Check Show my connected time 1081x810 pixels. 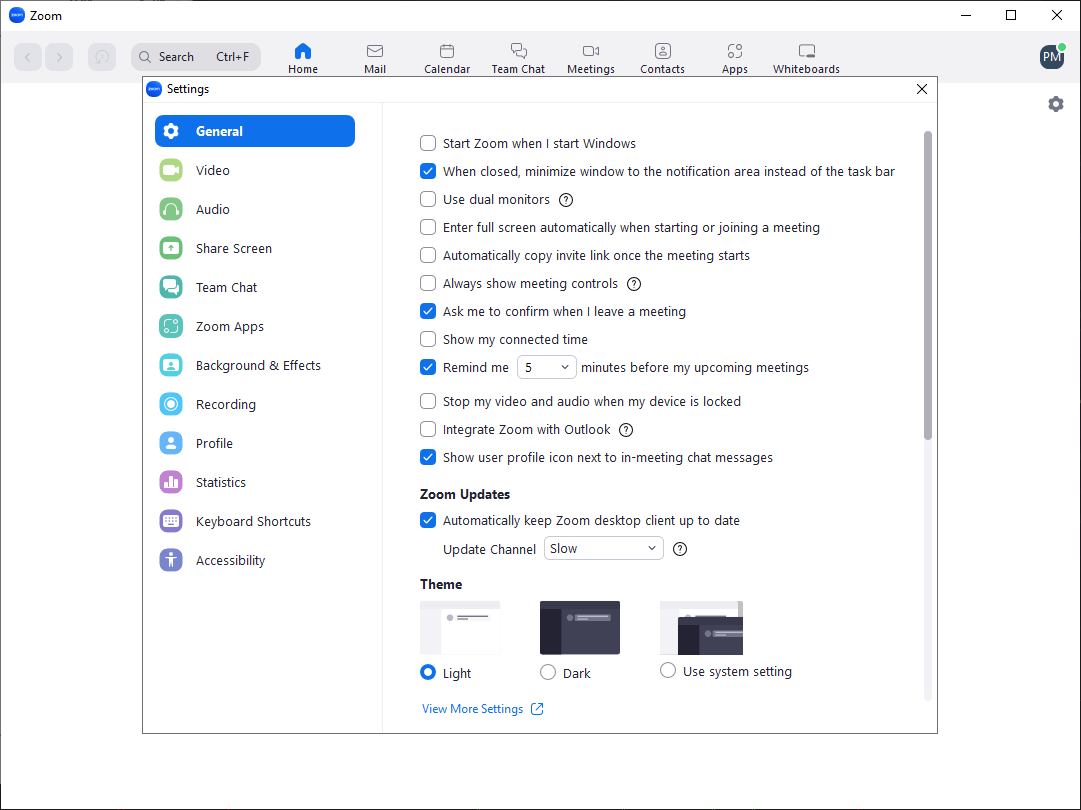pyautogui.click(x=428, y=340)
